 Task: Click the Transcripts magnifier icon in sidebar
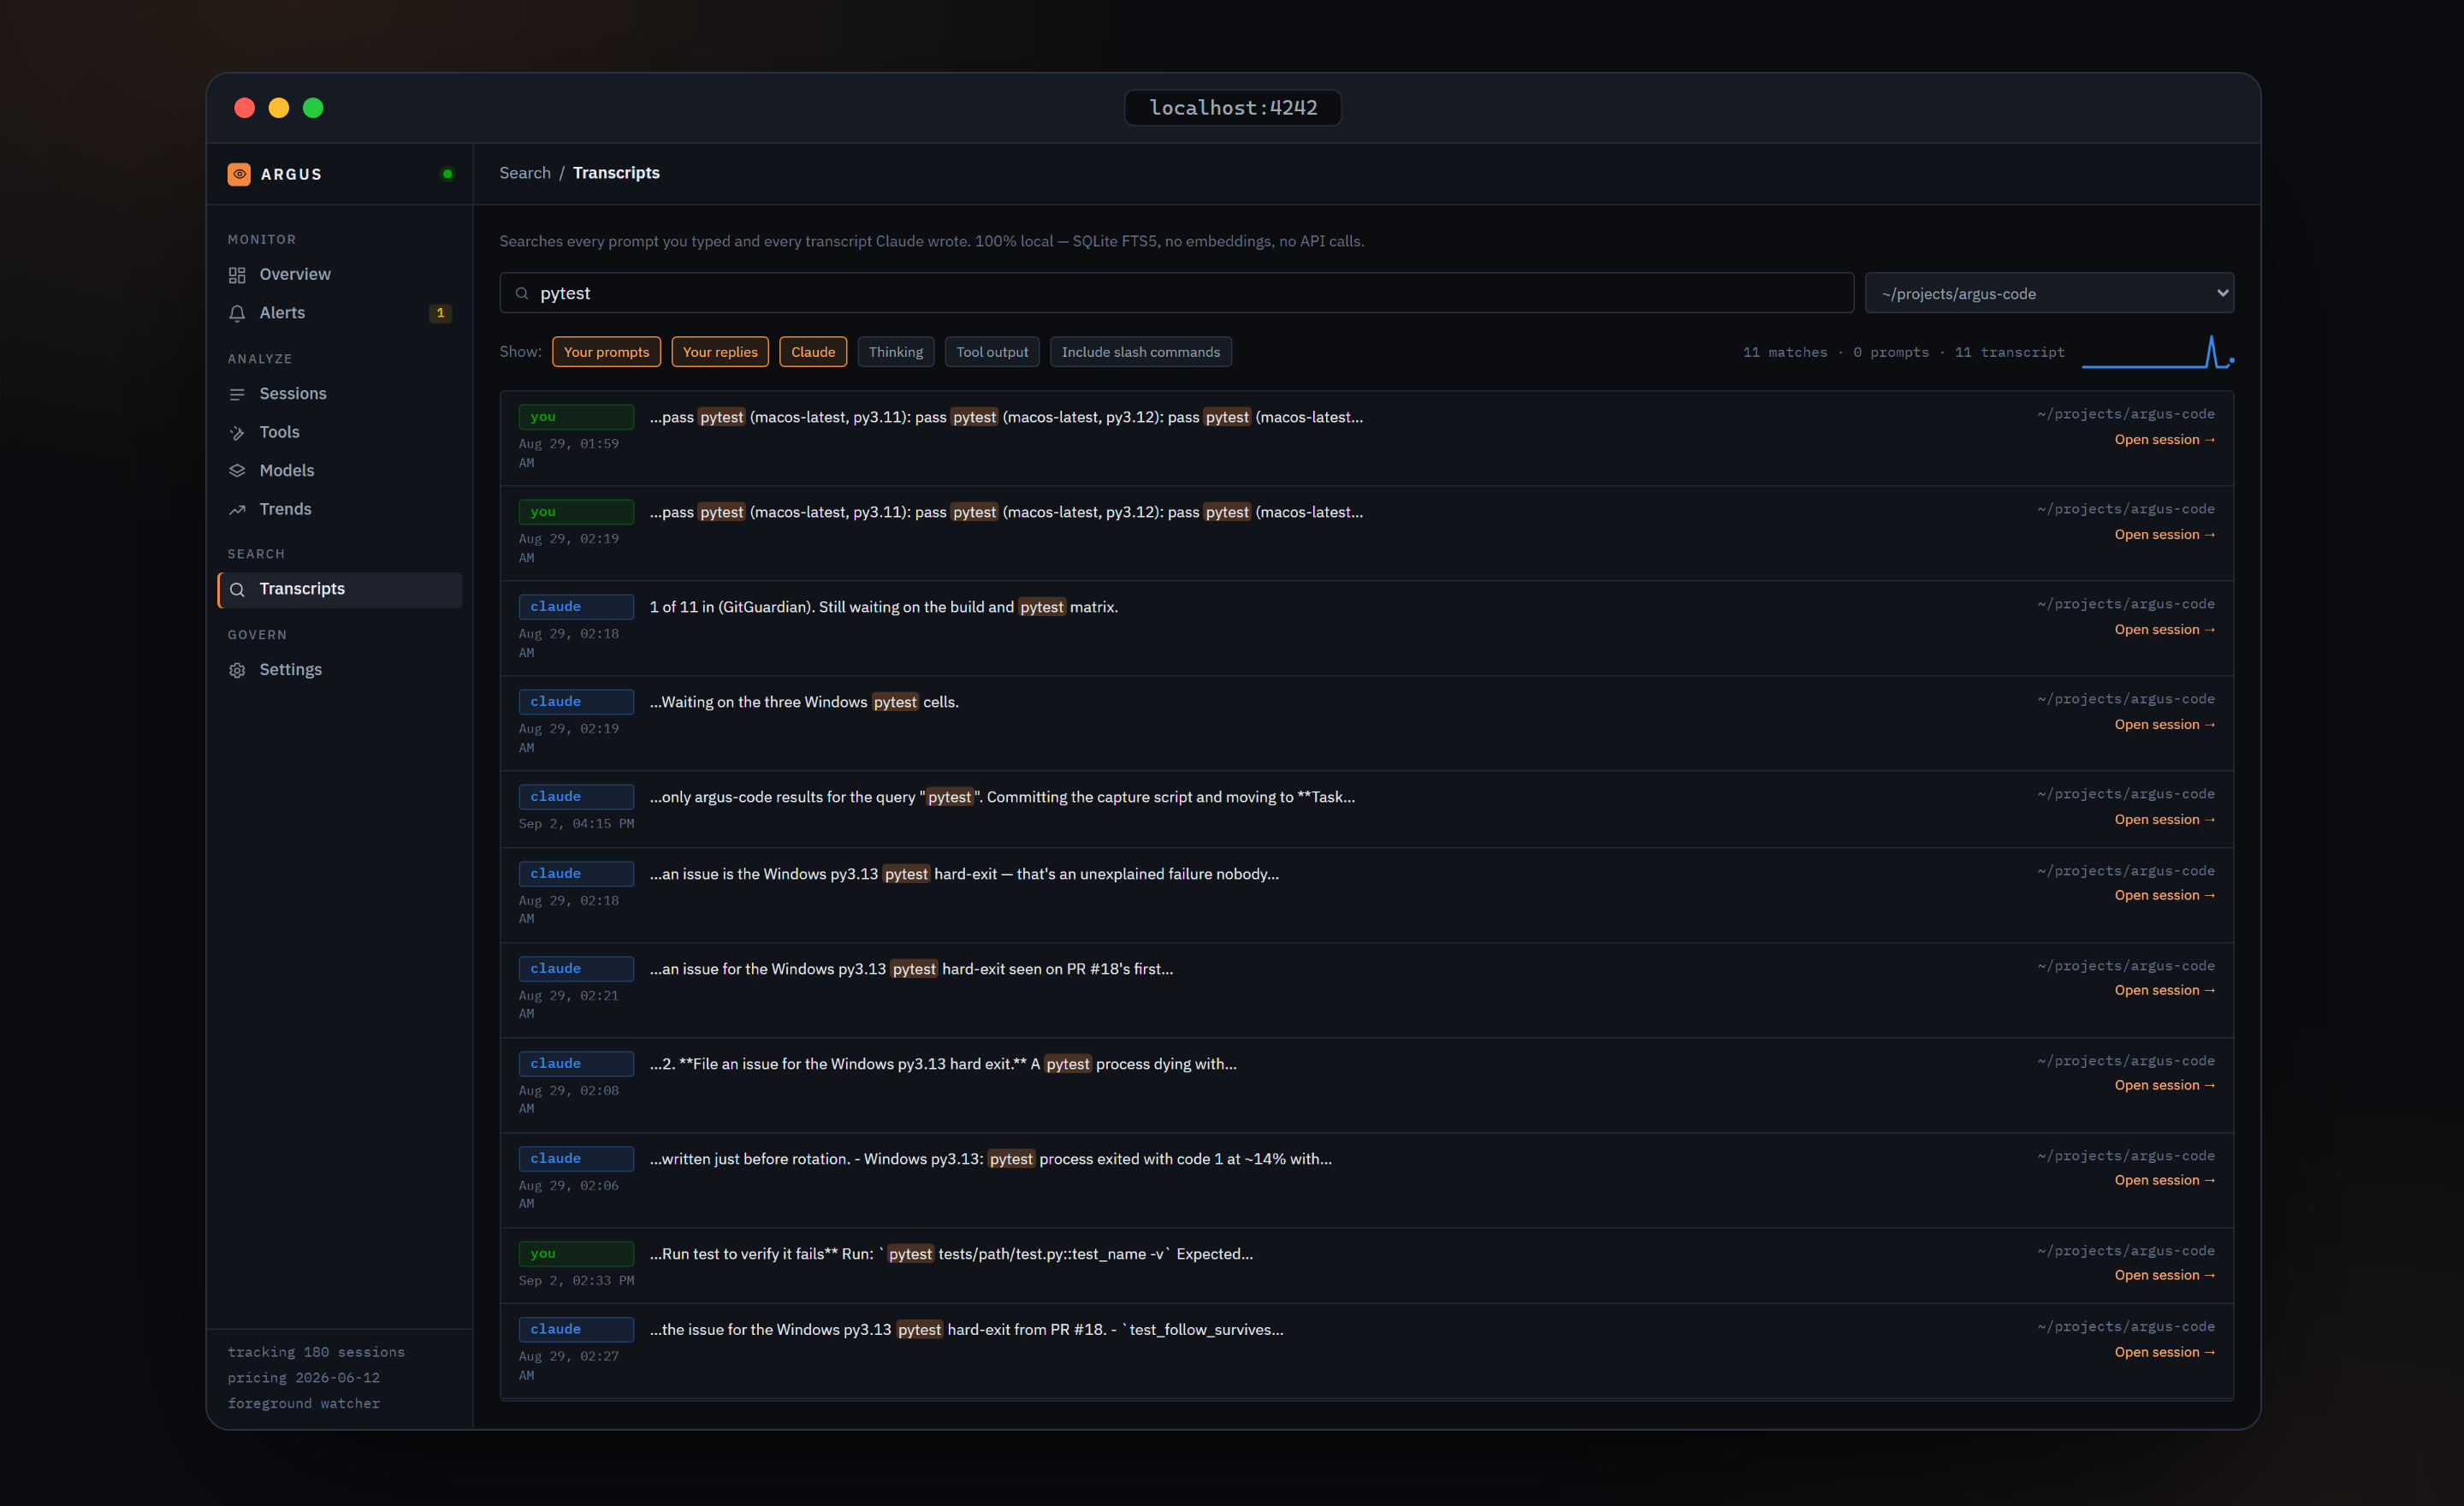(237, 590)
